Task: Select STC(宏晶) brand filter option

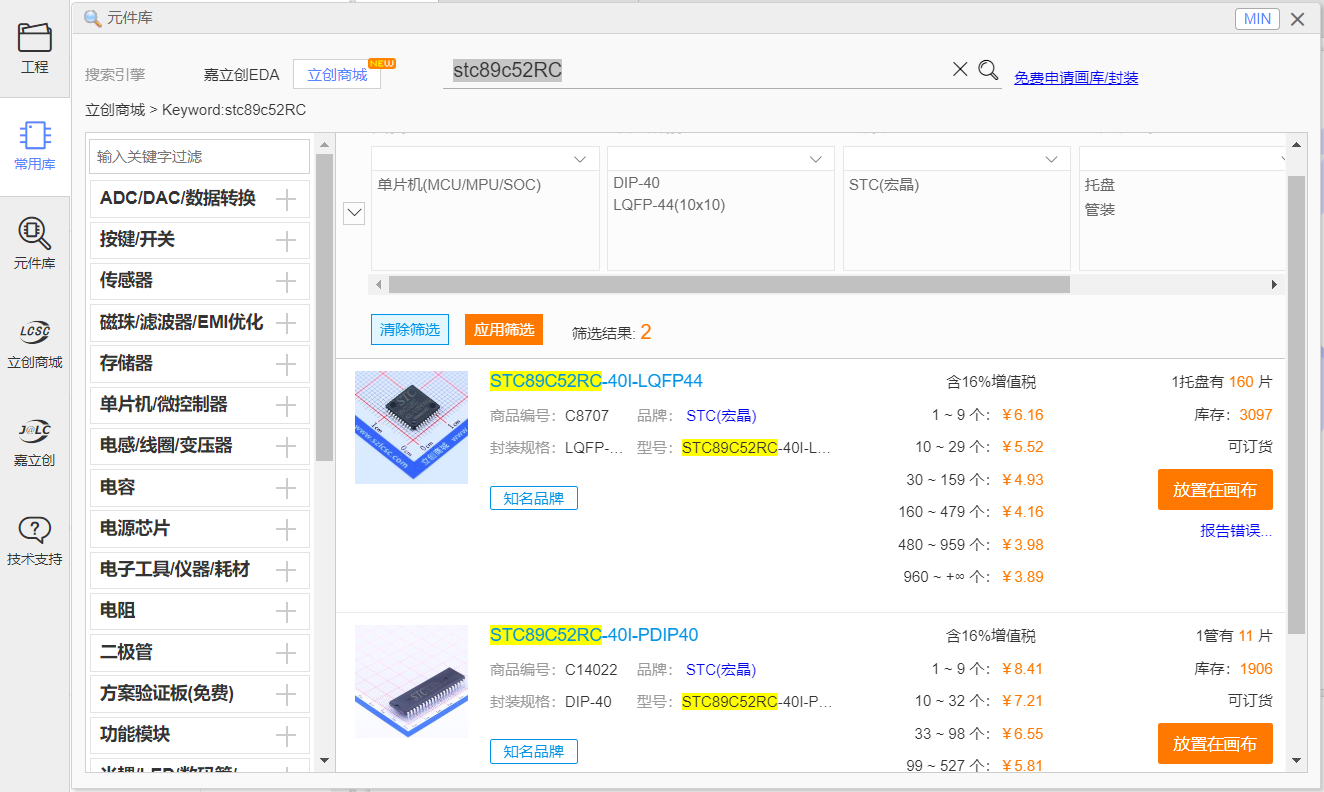Action: (884, 185)
